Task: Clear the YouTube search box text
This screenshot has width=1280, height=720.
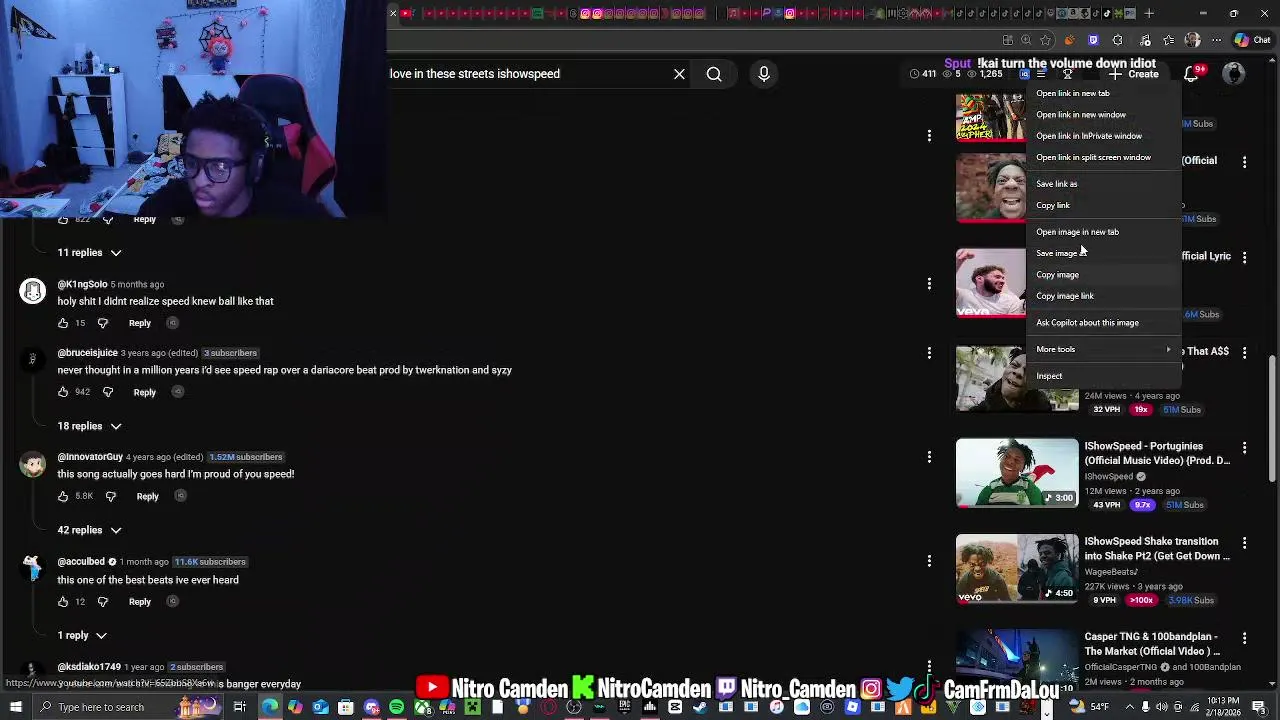Action: pos(679,74)
